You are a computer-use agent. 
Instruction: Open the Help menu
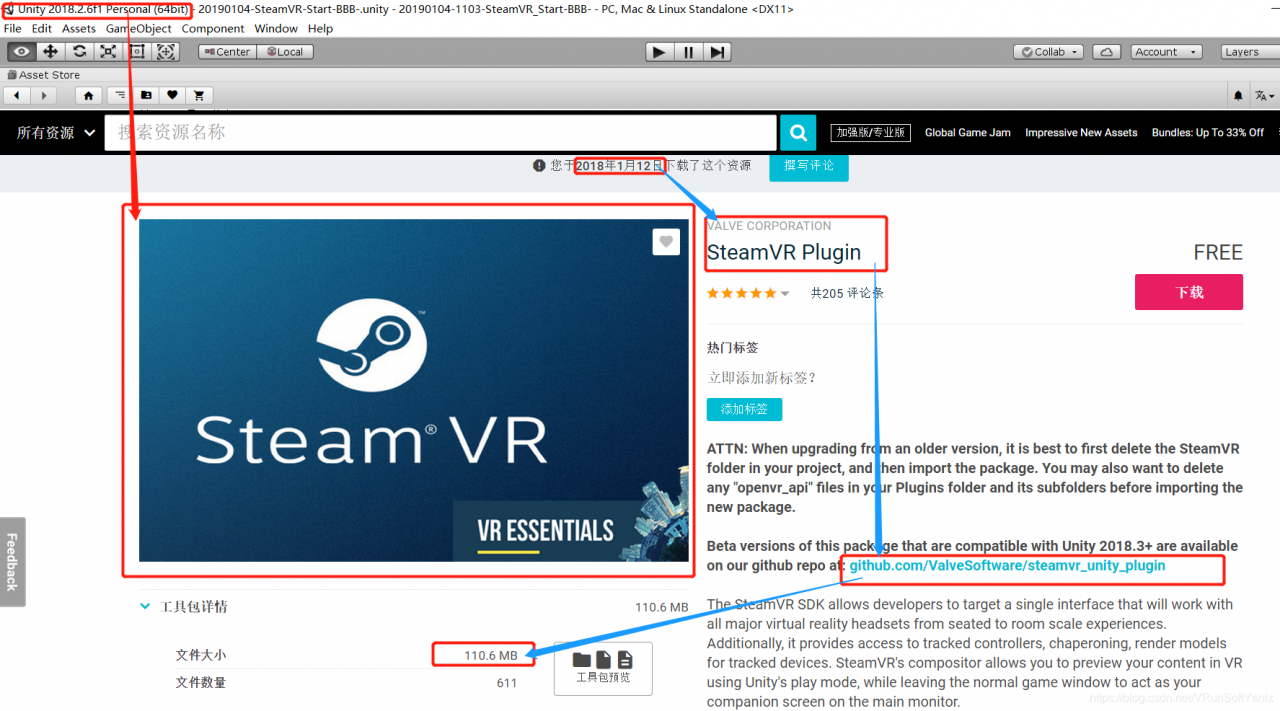(320, 29)
